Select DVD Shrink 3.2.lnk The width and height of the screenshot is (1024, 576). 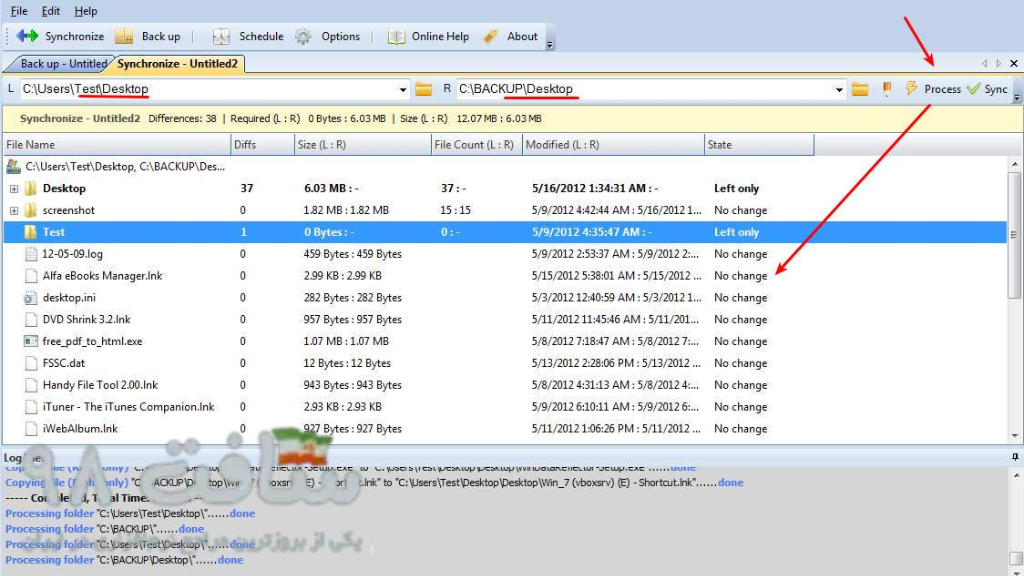coord(87,319)
